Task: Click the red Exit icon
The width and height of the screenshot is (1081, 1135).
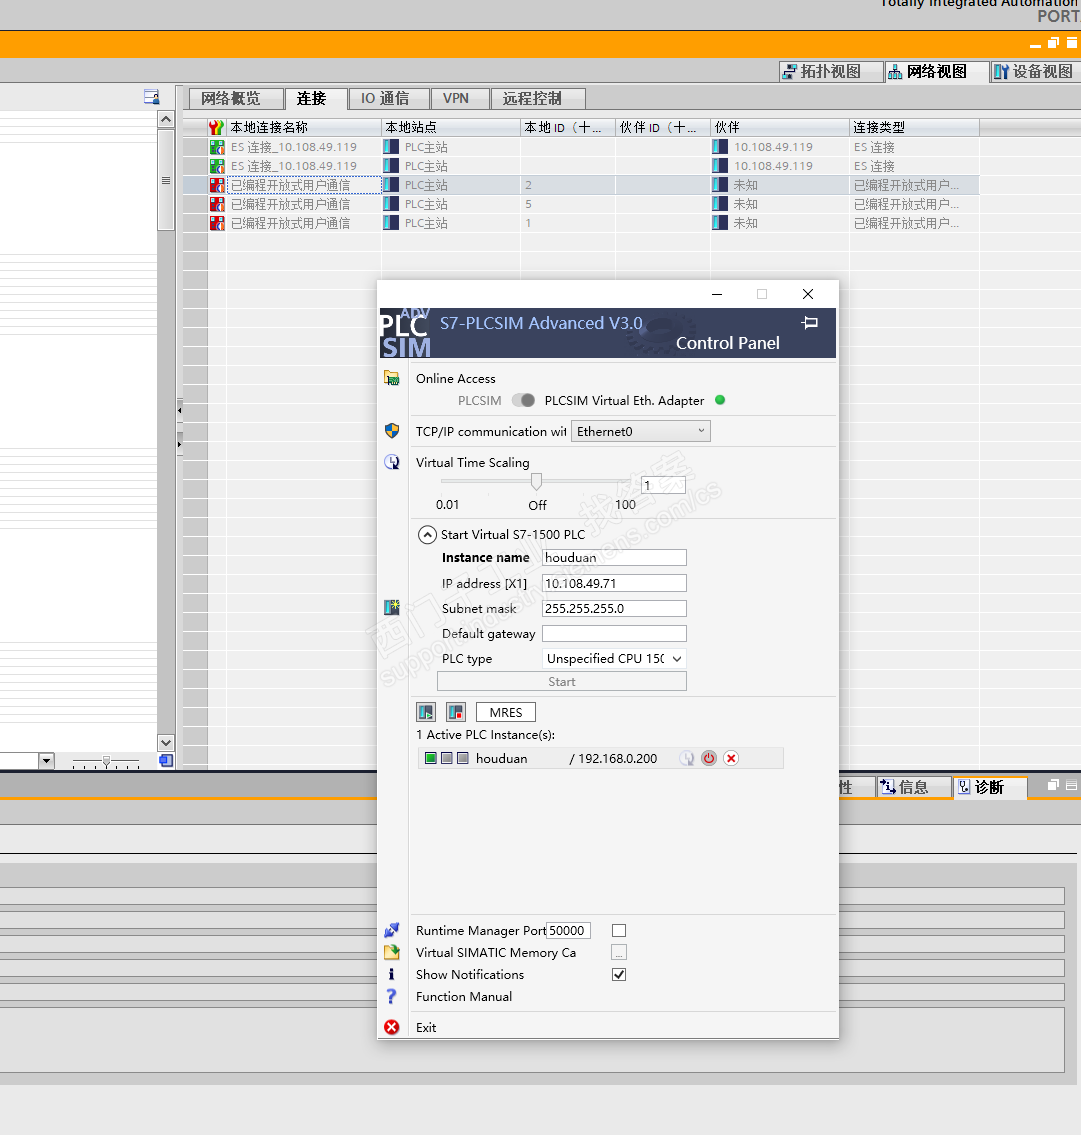Action: [392, 1027]
